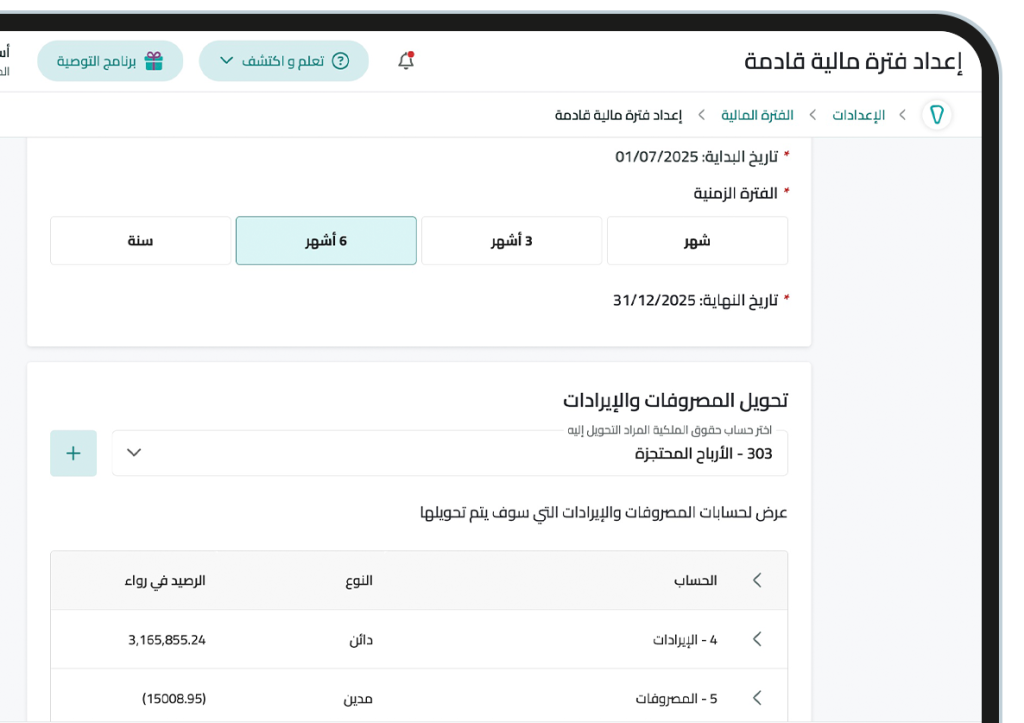Click the plus icon to add an equity account
Image resolution: width=1024 pixels, height=723 pixels.
click(x=73, y=452)
